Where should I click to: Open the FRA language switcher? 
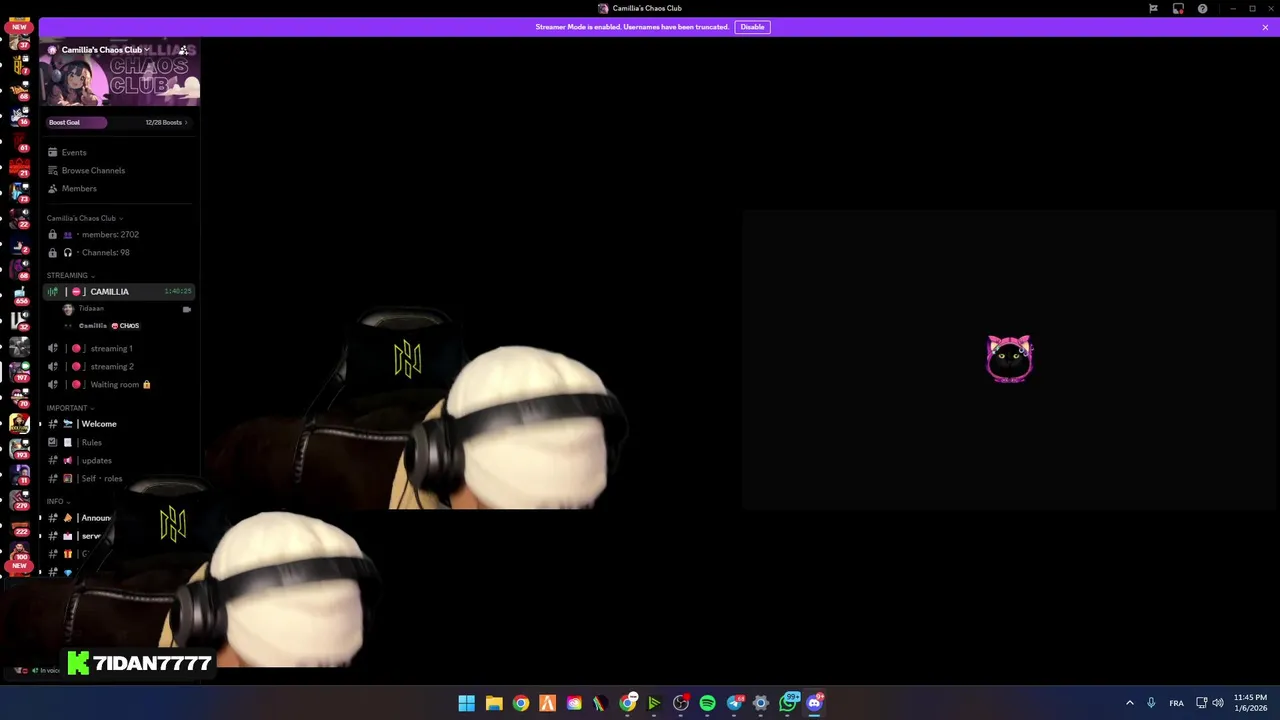click(x=1176, y=703)
